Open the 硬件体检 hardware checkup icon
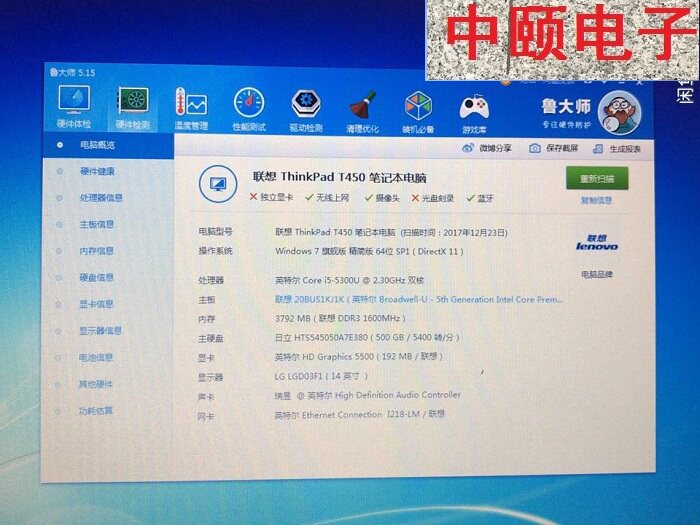700x525 pixels. click(74, 103)
